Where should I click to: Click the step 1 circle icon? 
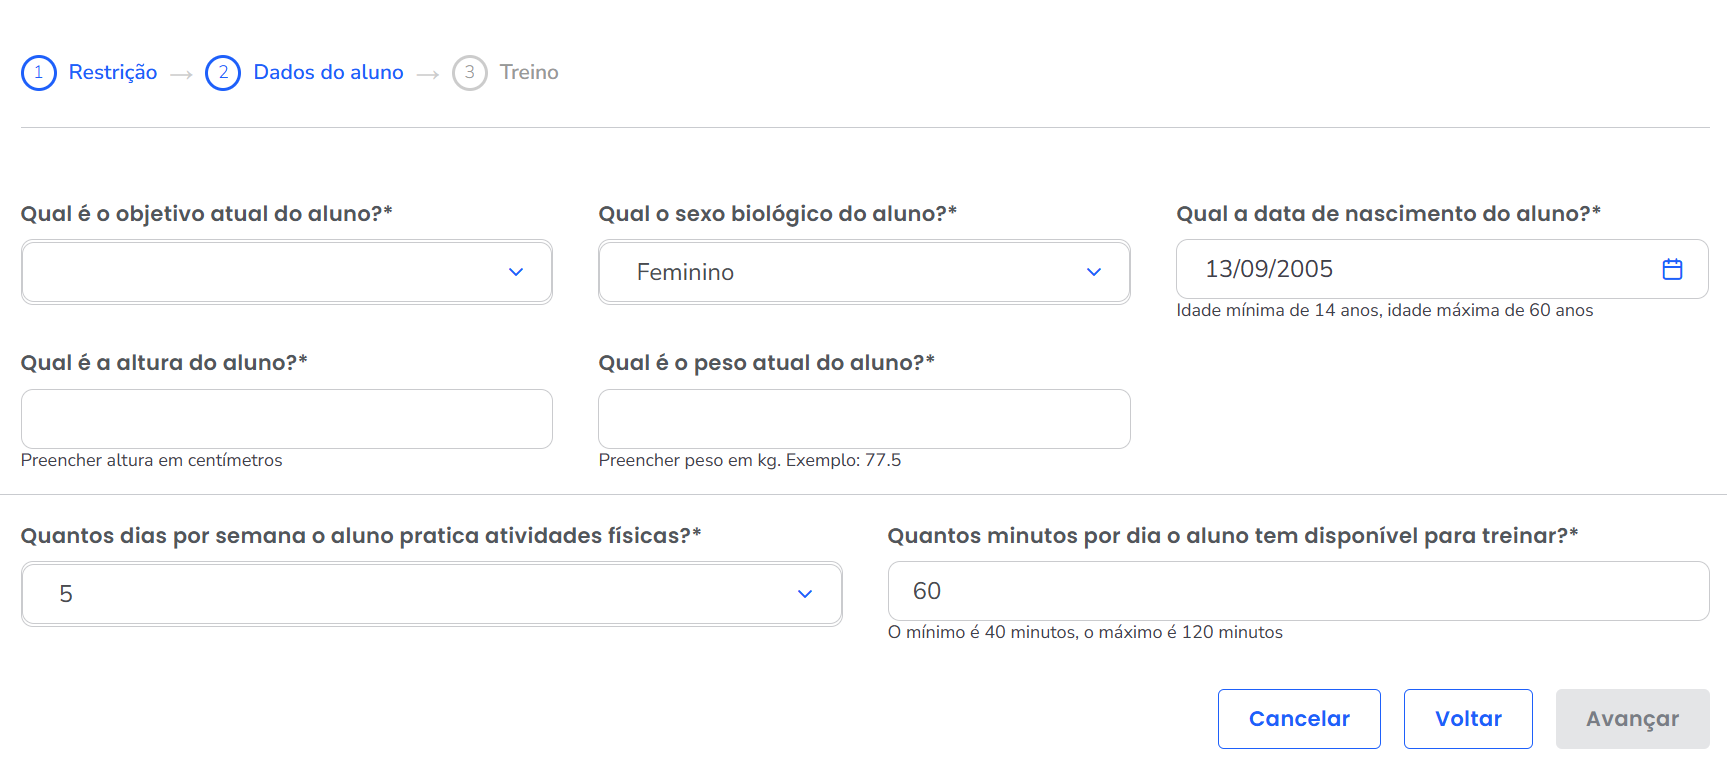tap(39, 73)
